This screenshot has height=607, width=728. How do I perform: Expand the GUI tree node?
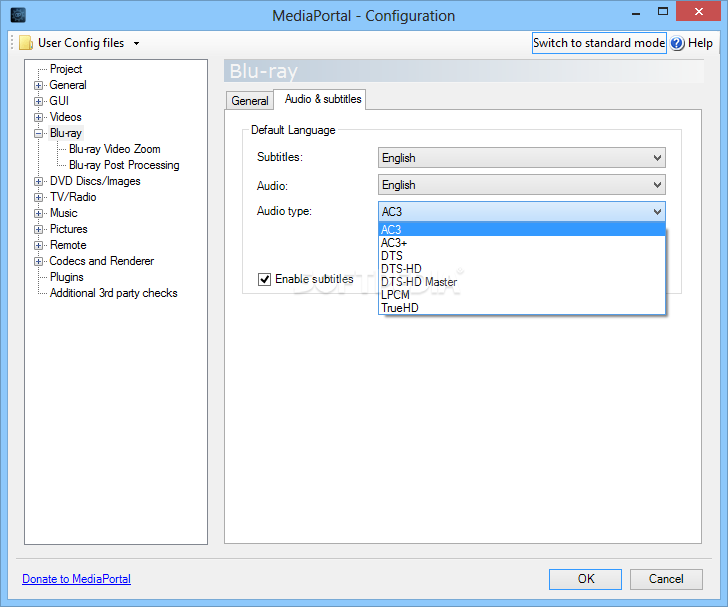tap(39, 101)
